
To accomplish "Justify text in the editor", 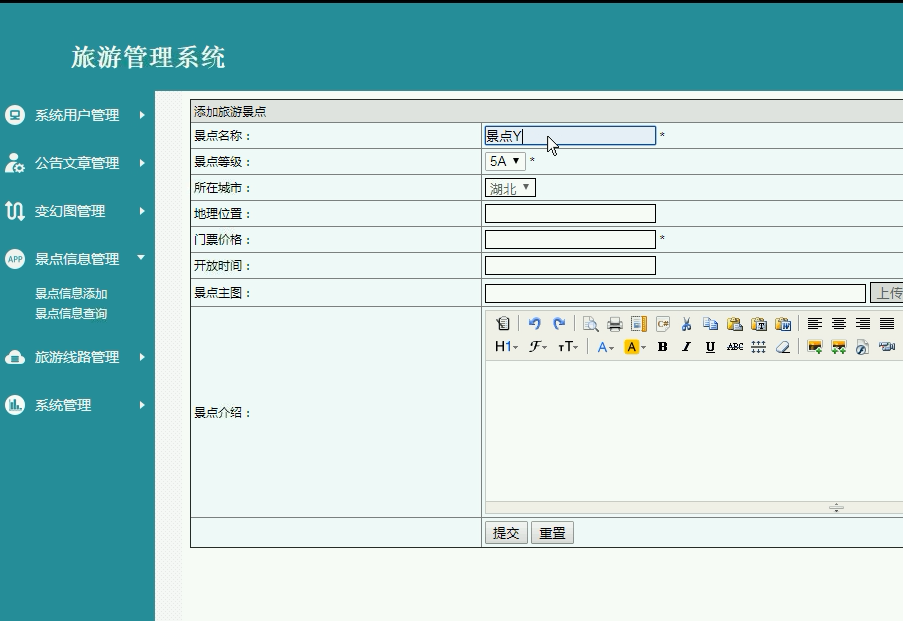I will coord(887,324).
